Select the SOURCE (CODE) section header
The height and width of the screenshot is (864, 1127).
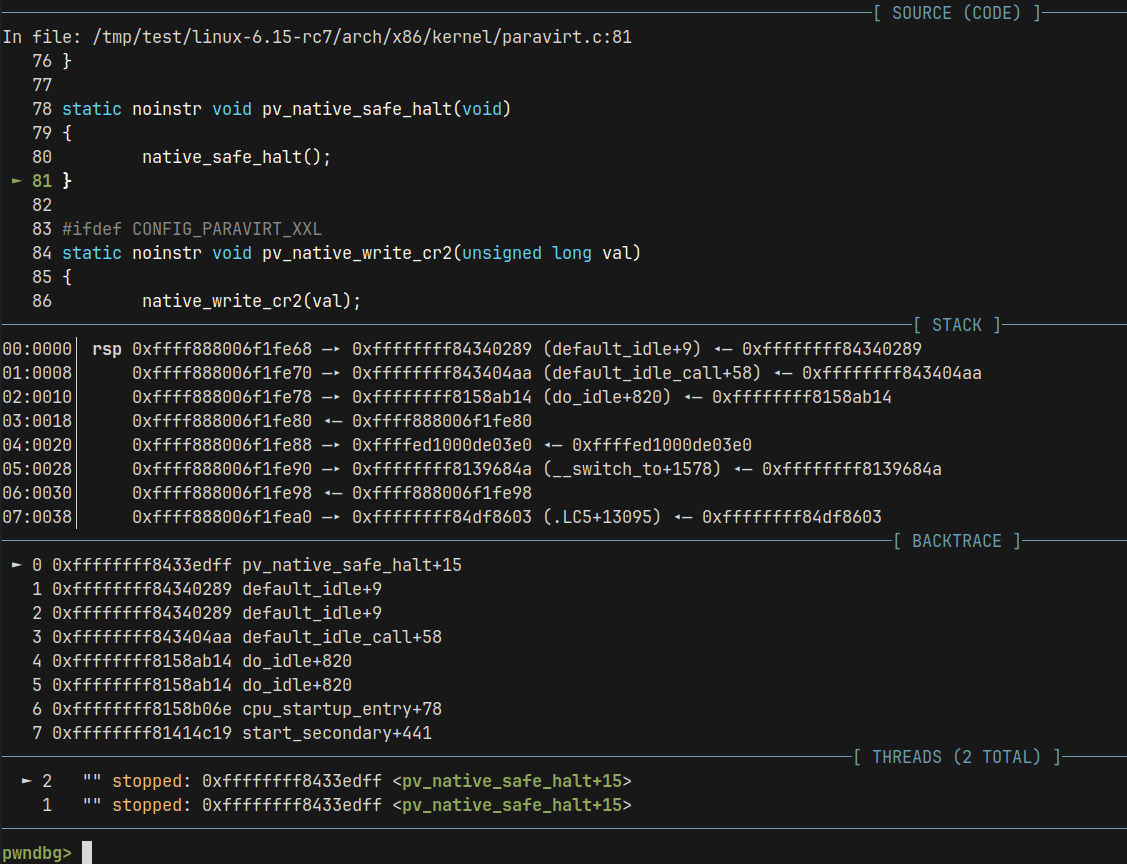pyautogui.click(x=956, y=13)
